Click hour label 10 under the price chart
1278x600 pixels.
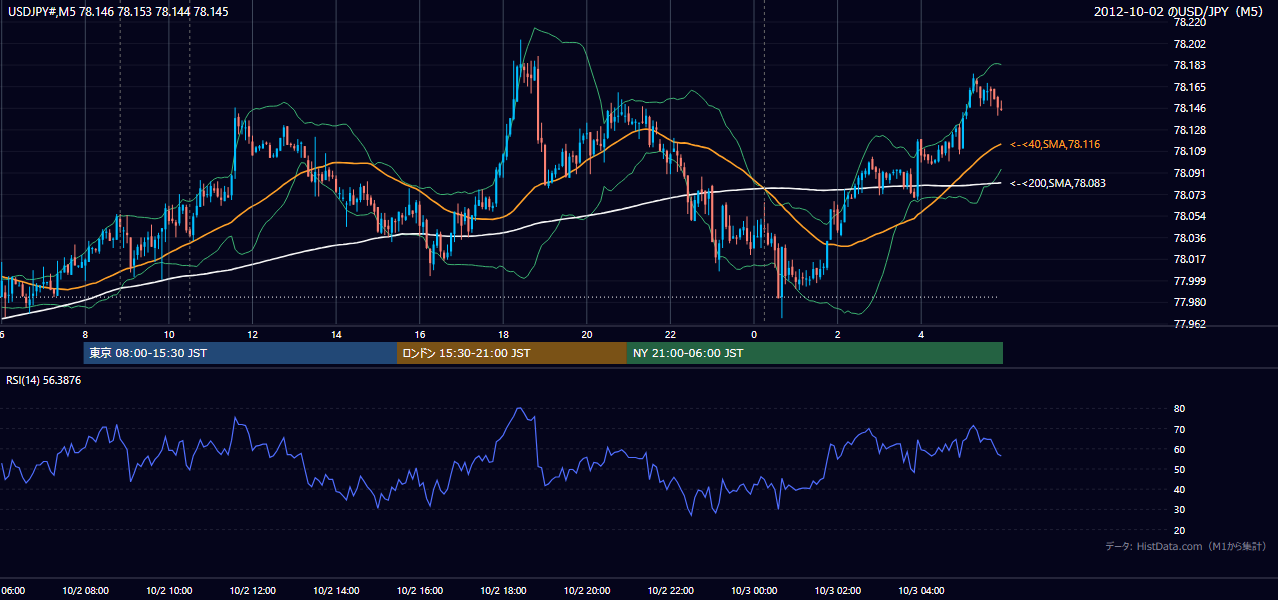(169, 335)
